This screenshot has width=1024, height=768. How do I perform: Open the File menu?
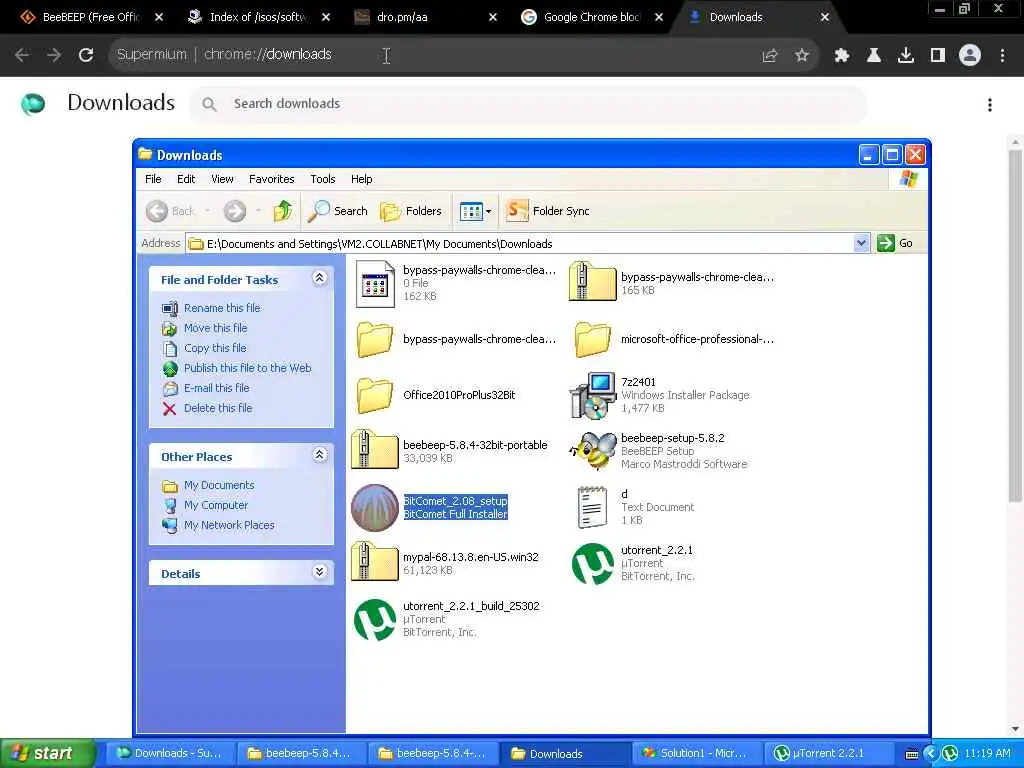[x=153, y=179]
